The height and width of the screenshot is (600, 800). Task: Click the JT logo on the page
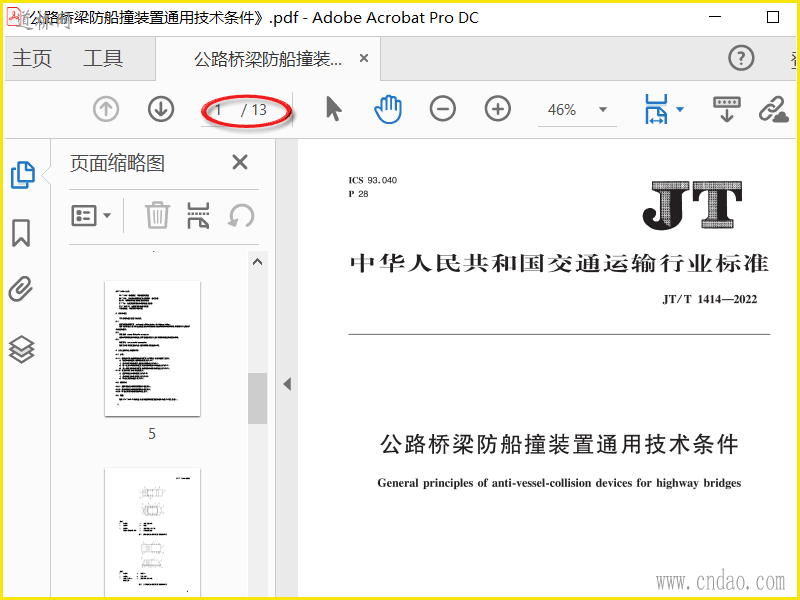coord(692,205)
